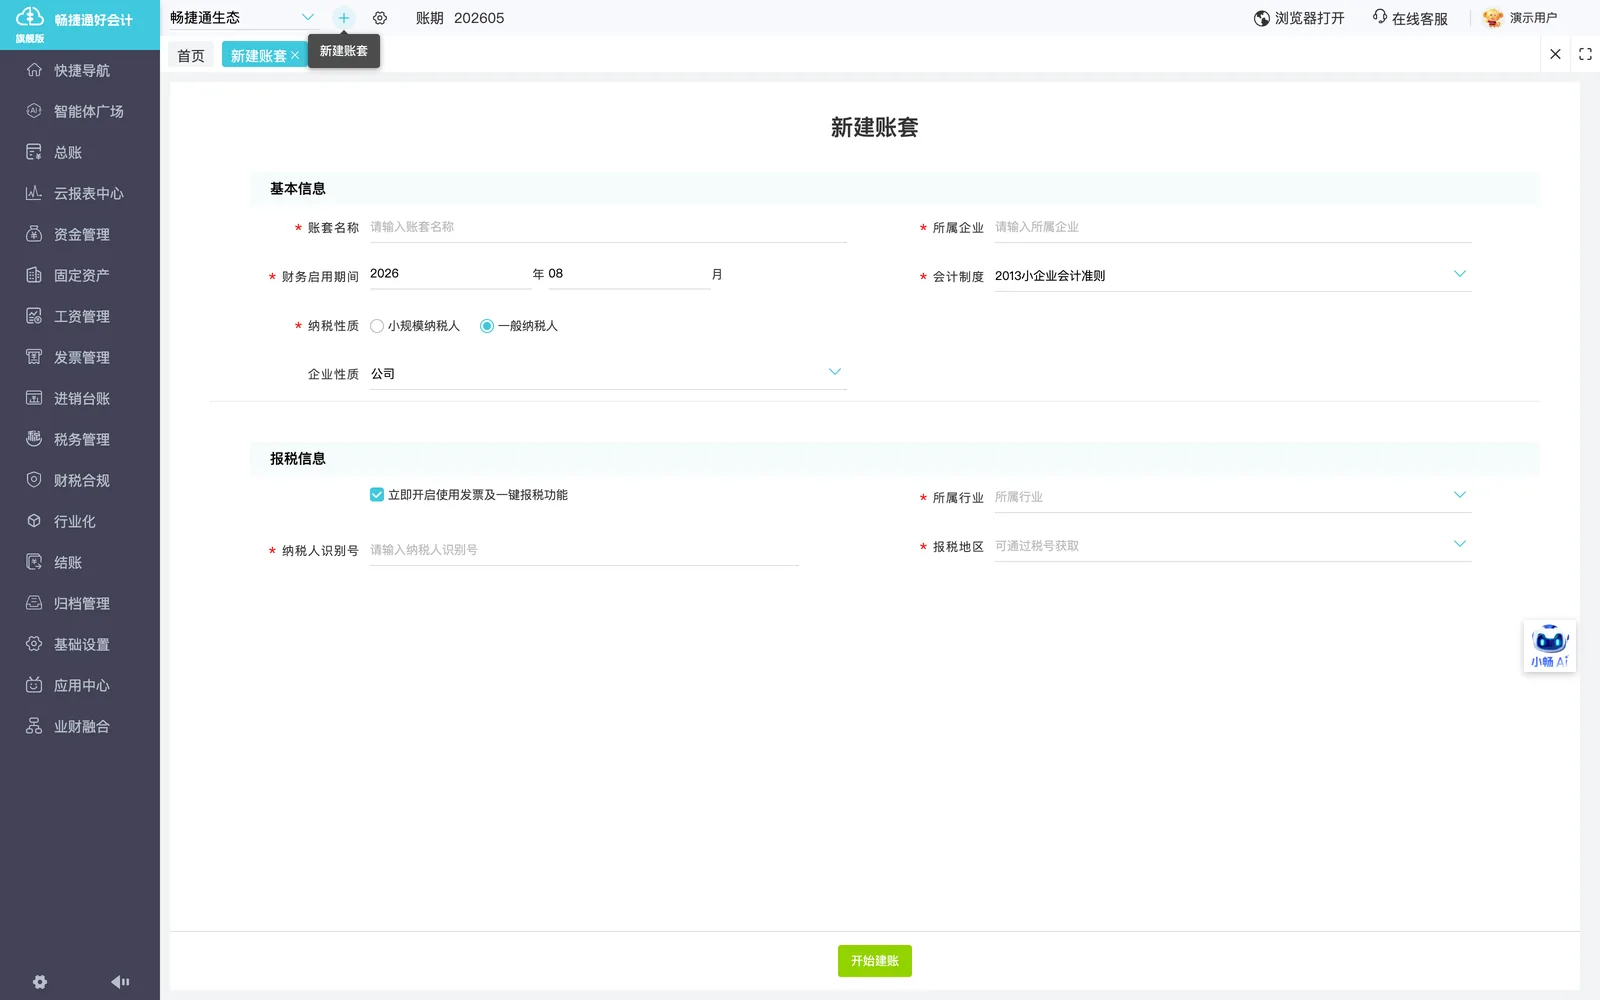This screenshot has width=1600, height=1000.
Task: Open 云报表中心 in the sidebar
Action: tap(80, 193)
